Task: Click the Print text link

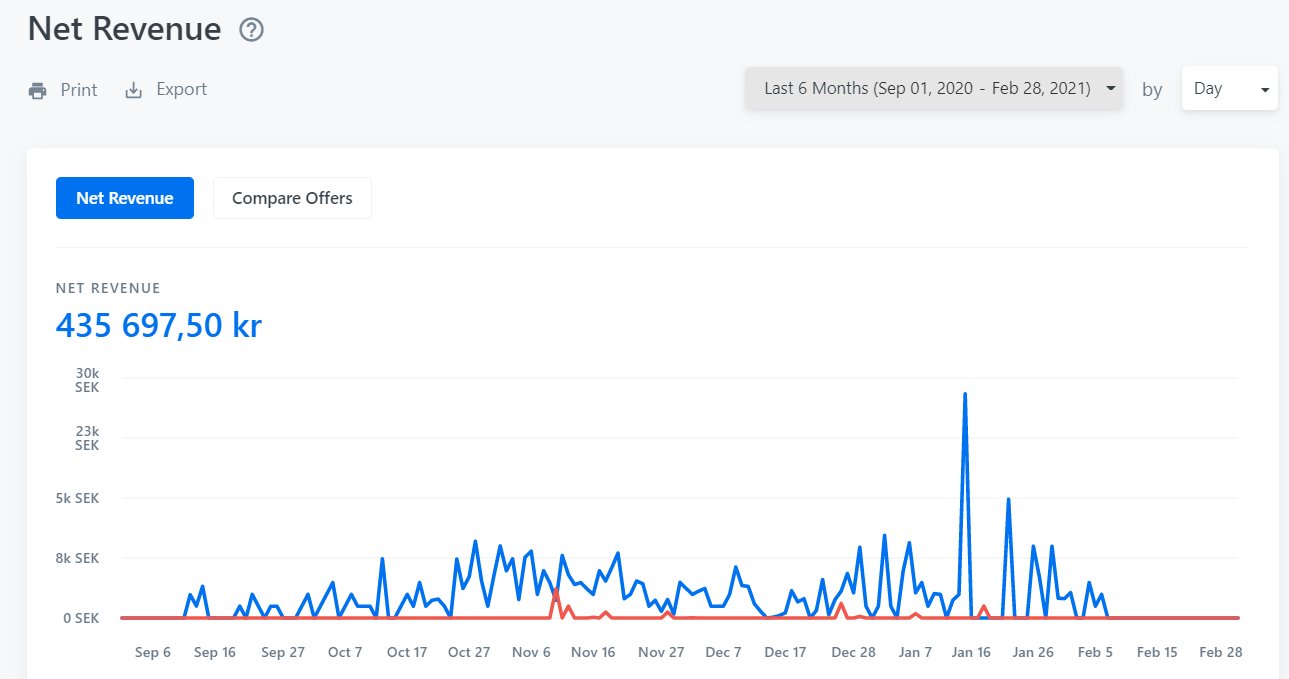Action: pos(79,90)
